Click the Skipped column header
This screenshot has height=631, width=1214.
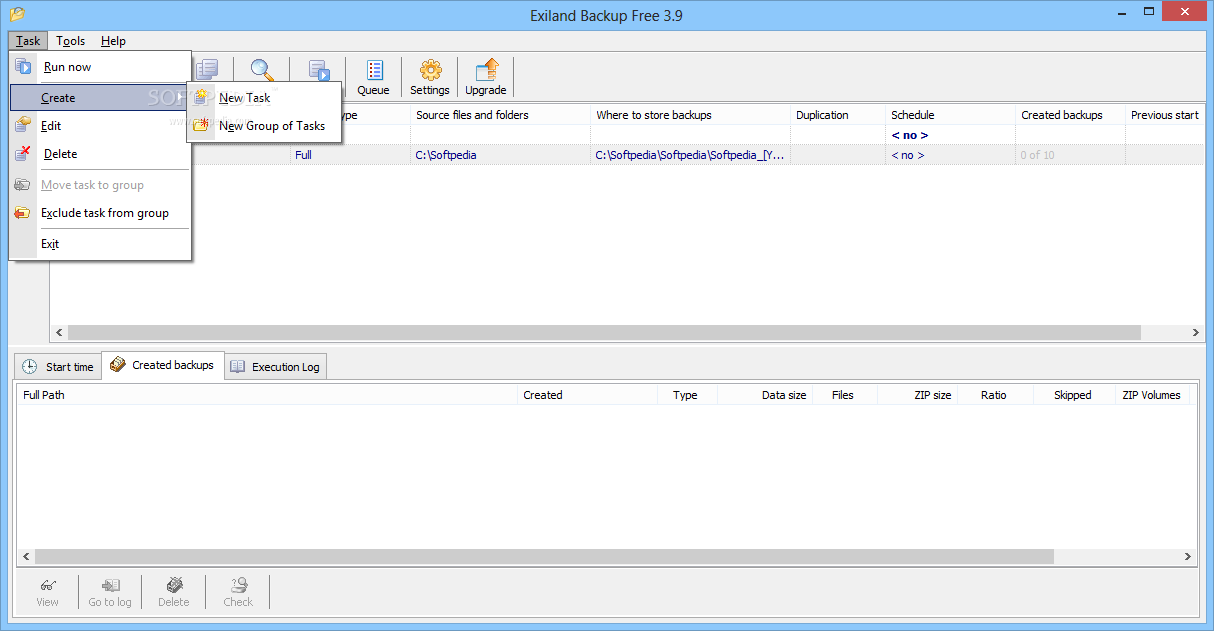pos(1074,395)
